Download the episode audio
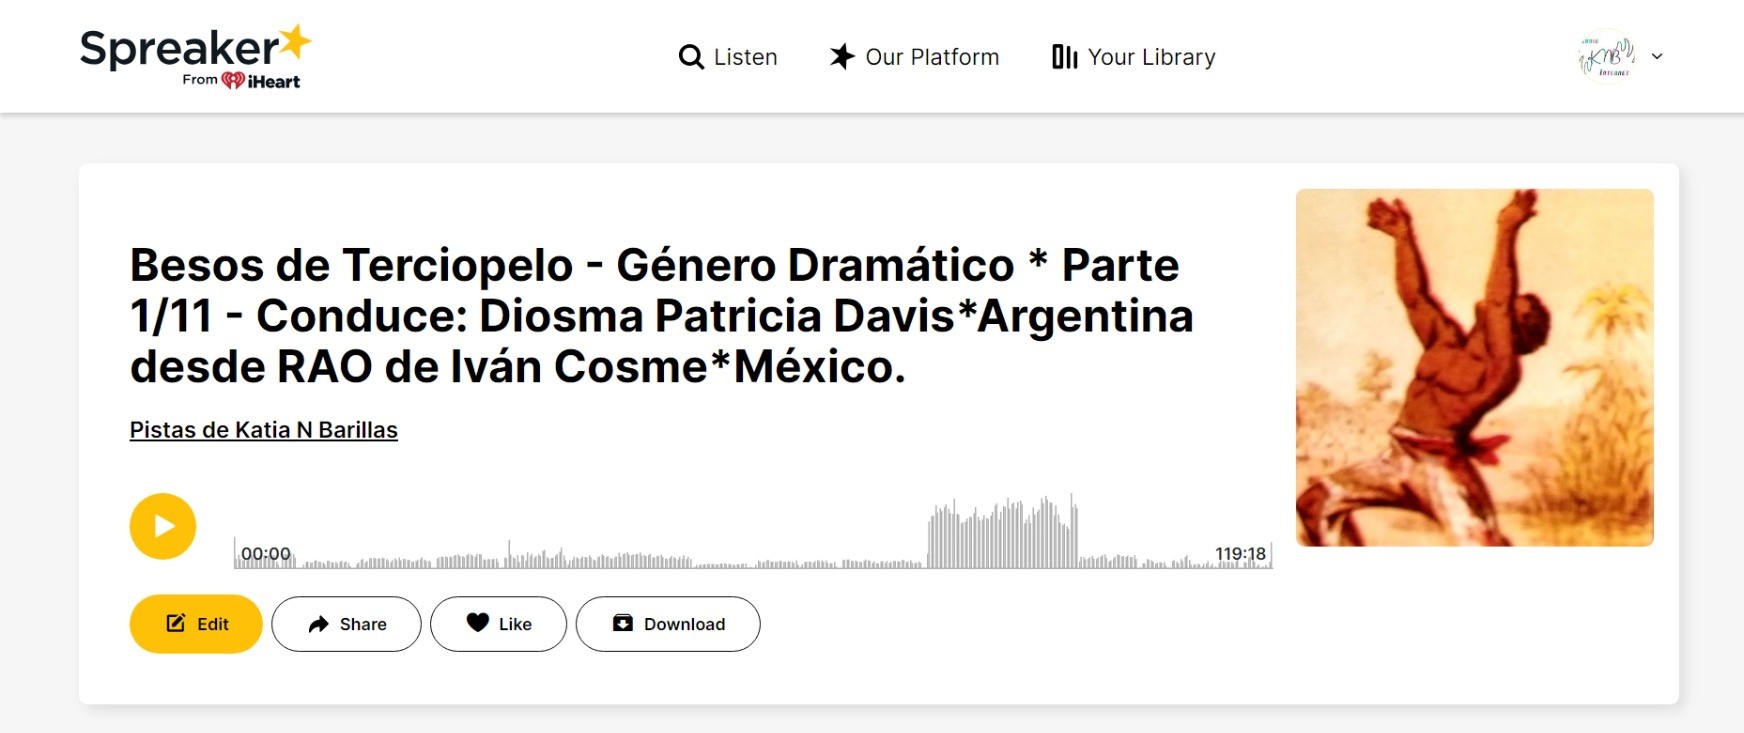Viewport: 1744px width, 733px height. tap(668, 624)
